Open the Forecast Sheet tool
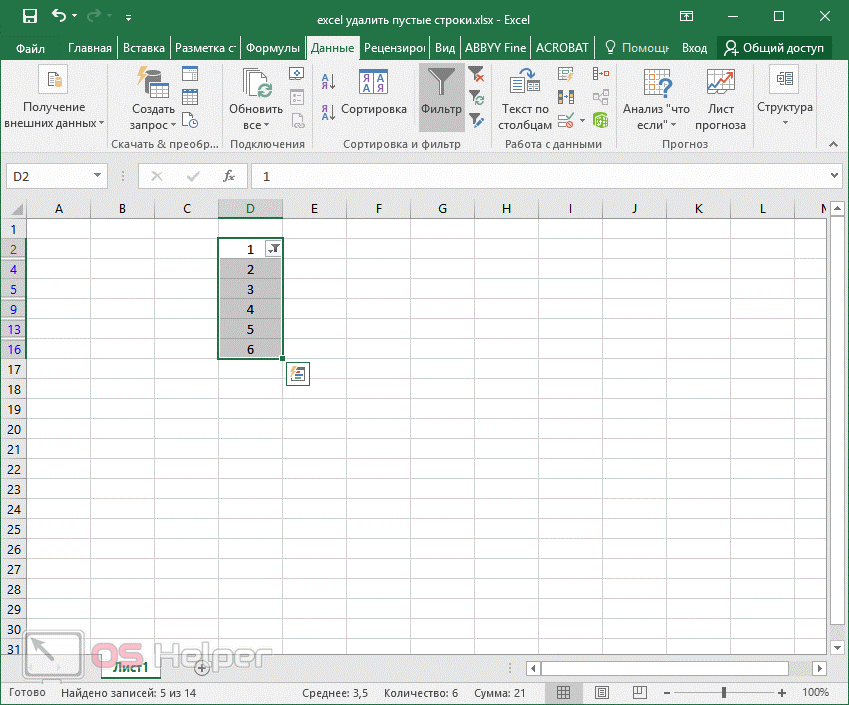 [720, 100]
